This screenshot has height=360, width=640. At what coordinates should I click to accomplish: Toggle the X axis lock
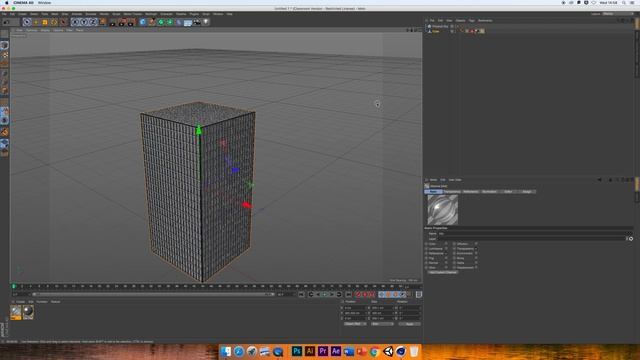[75, 22]
